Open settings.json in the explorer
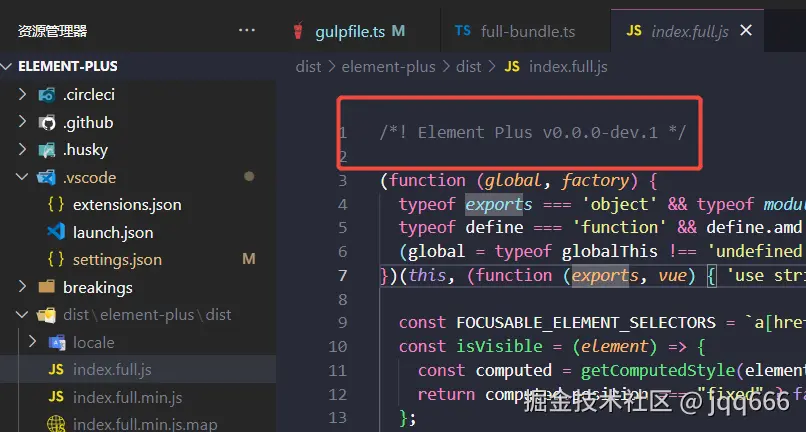Image resolution: width=806 pixels, height=432 pixels. coord(117,260)
